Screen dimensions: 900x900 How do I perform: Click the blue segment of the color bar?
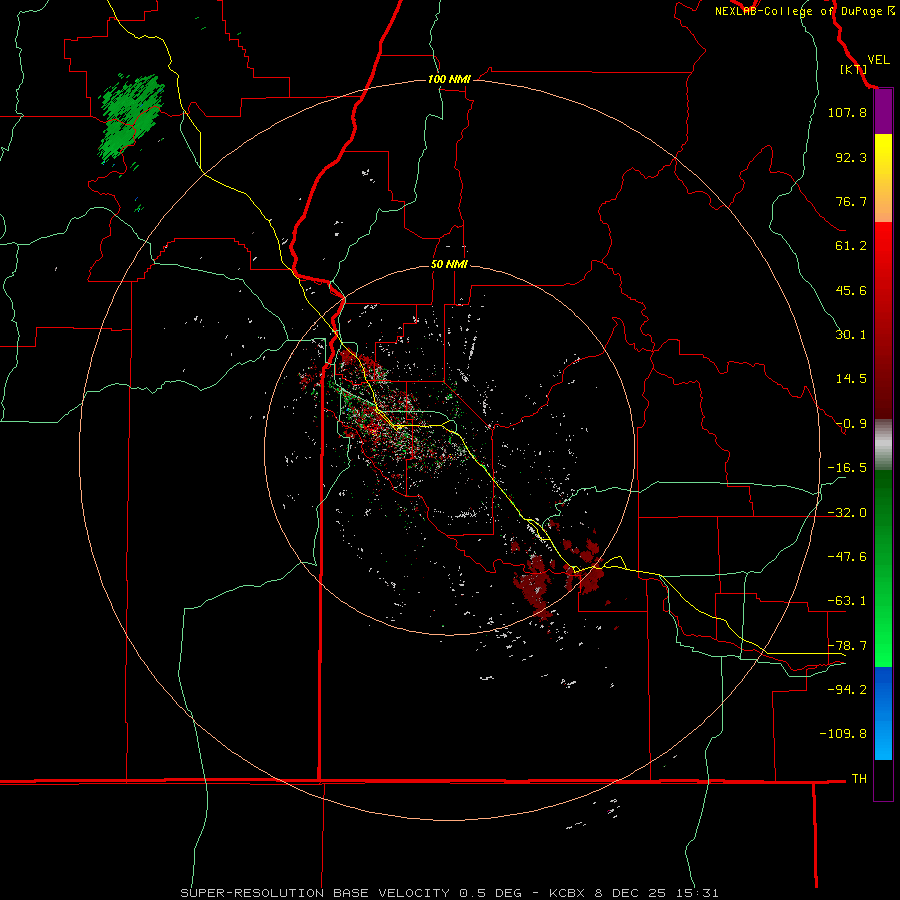(883, 713)
